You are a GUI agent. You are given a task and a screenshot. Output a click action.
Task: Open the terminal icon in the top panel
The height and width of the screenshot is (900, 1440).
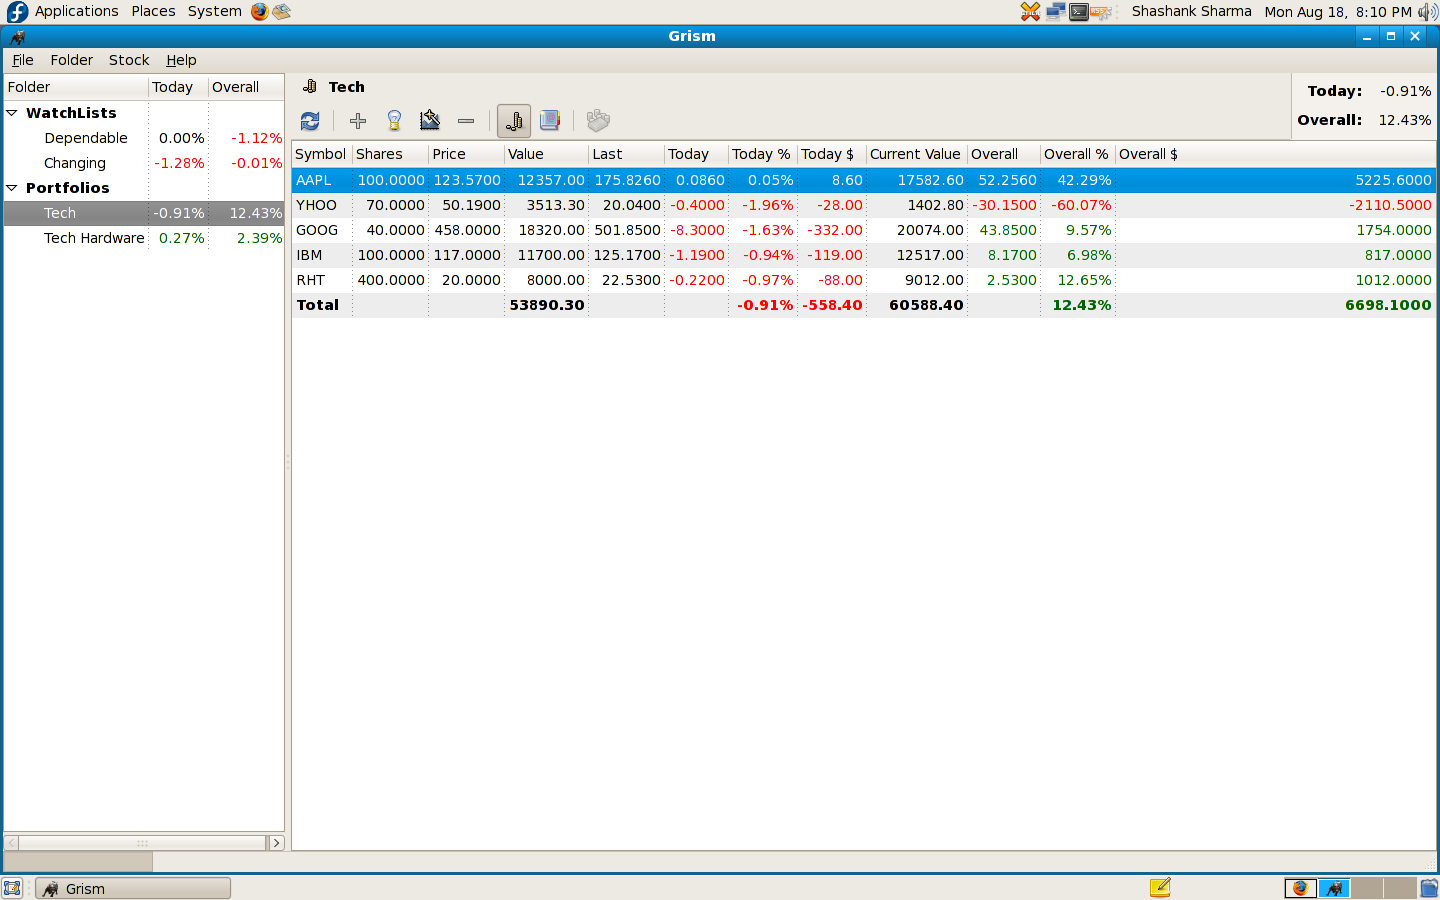tap(1079, 11)
